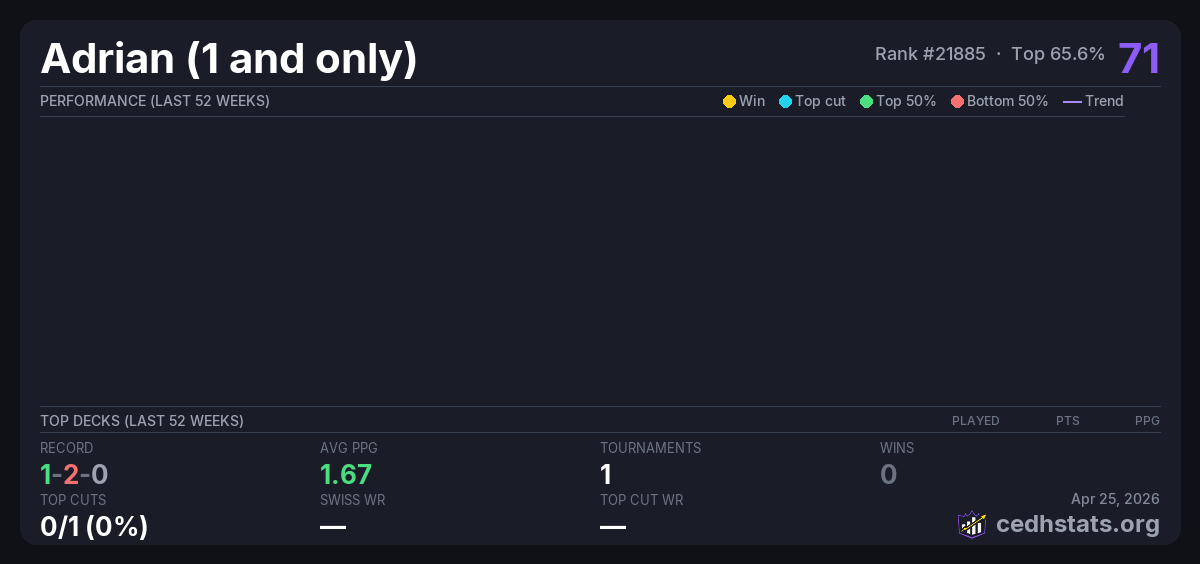Toggle the Top cut legend label
The width and height of the screenshot is (1200, 564).
[x=820, y=101]
